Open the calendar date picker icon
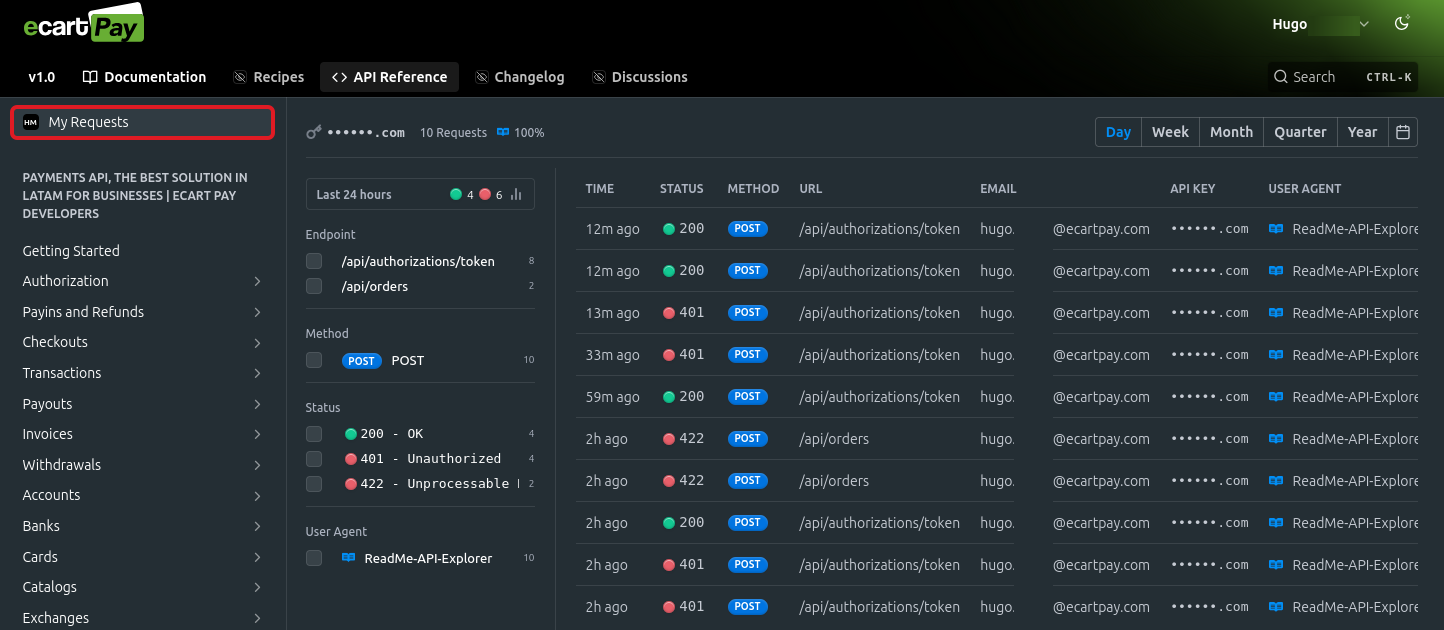The image size is (1444, 630). (1403, 132)
